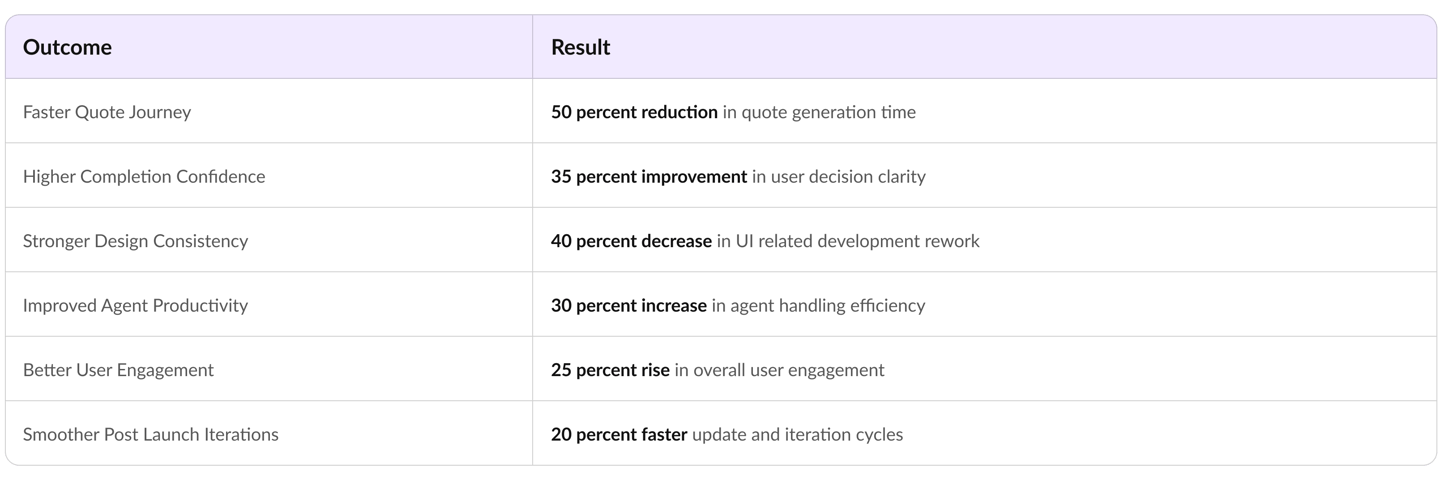
Task: Click the 'in overall user engagement' text
Action: click(779, 370)
